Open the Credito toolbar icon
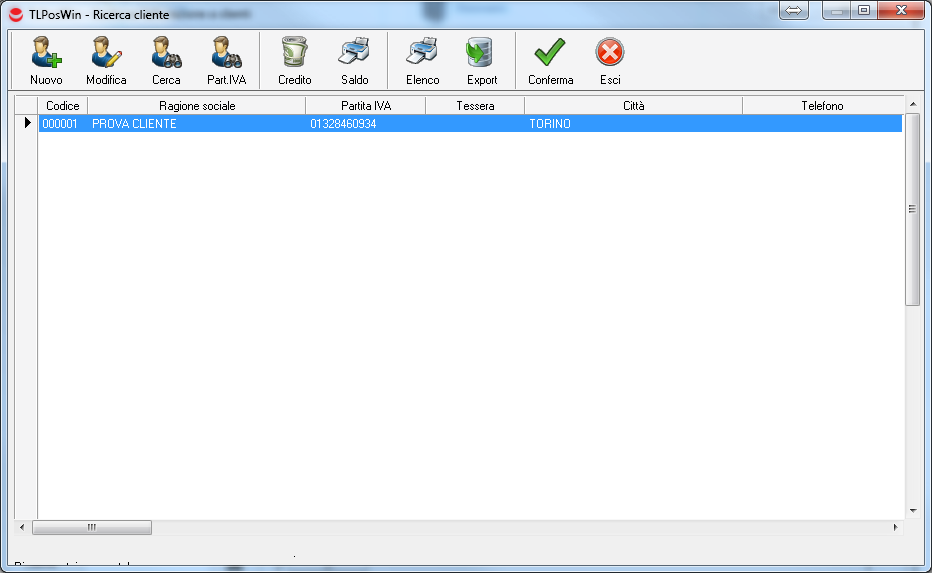932x573 pixels. [x=294, y=52]
